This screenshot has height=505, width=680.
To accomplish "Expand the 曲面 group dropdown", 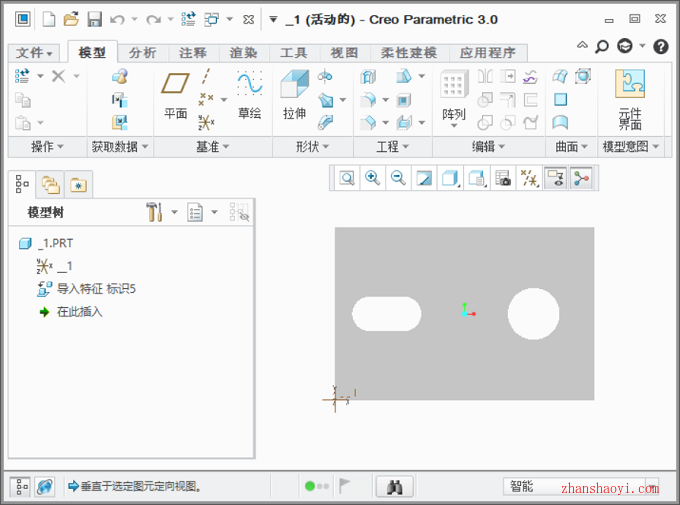I will pos(572,147).
